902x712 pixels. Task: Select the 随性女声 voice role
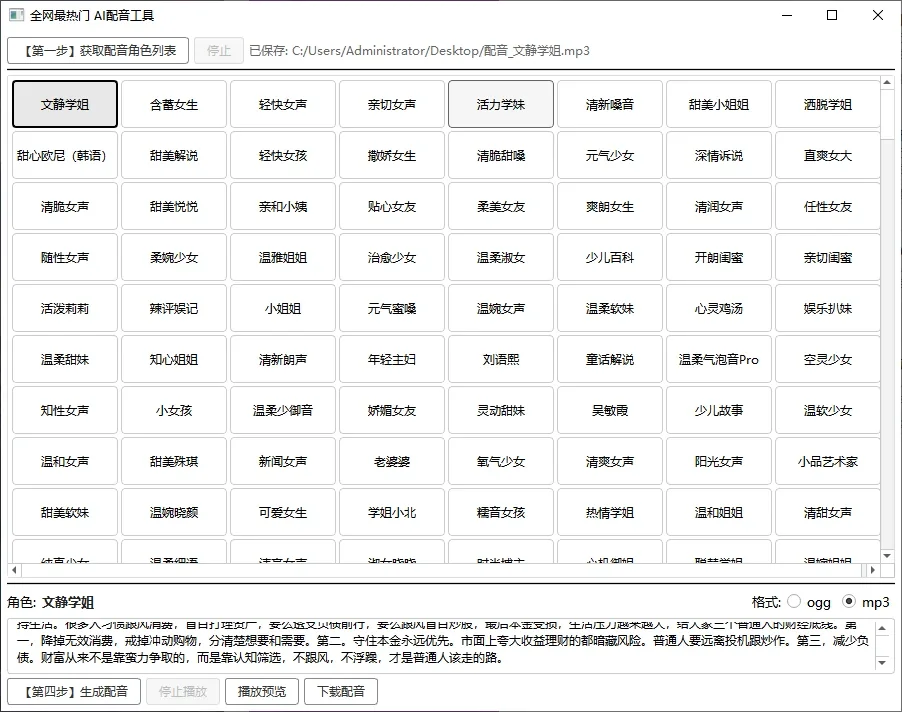point(65,257)
